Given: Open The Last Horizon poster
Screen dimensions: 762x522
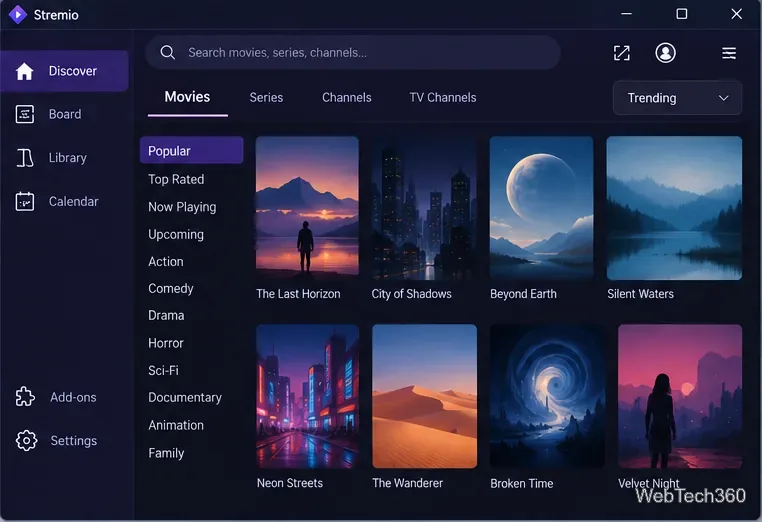Looking at the screenshot, I should (307, 206).
